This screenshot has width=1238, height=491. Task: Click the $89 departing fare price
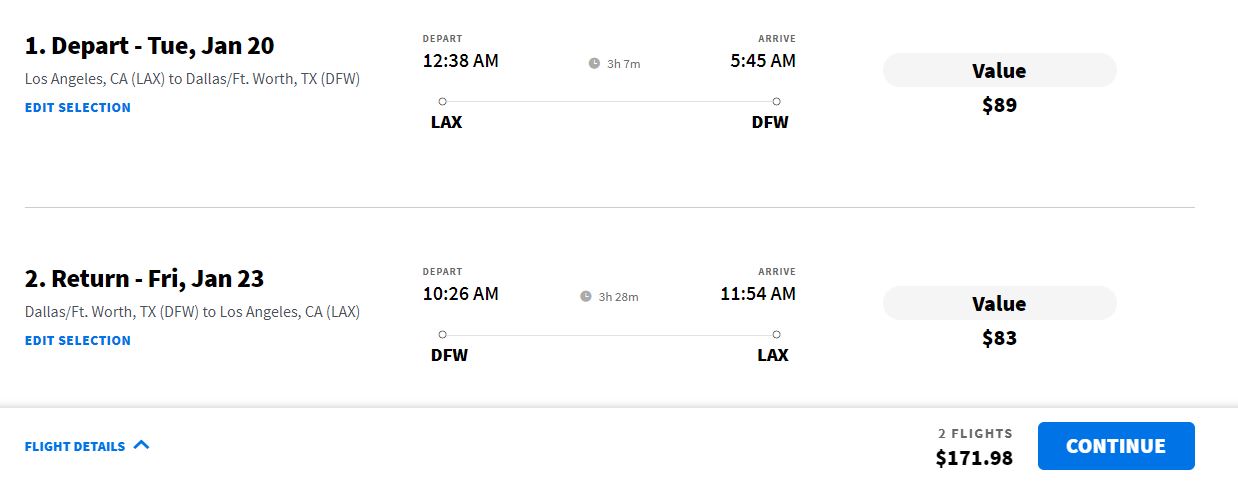point(999,105)
